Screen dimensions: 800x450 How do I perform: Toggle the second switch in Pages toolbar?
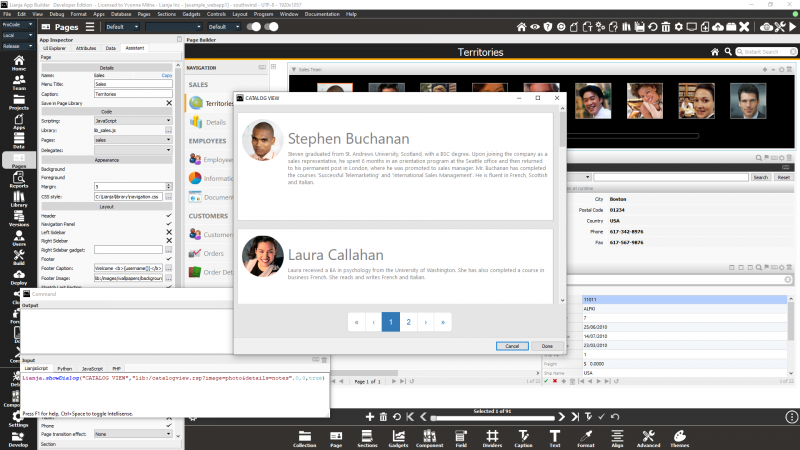[x=271, y=27]
